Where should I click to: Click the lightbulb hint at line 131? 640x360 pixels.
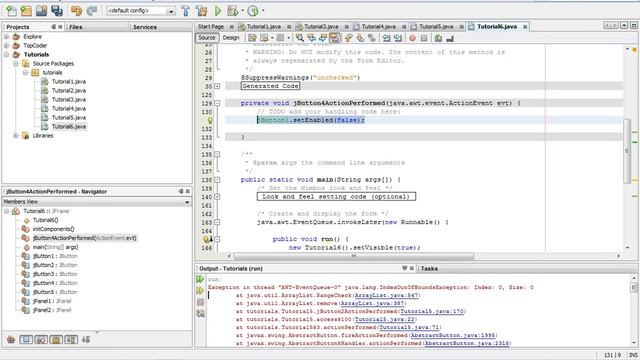(210, 120)
